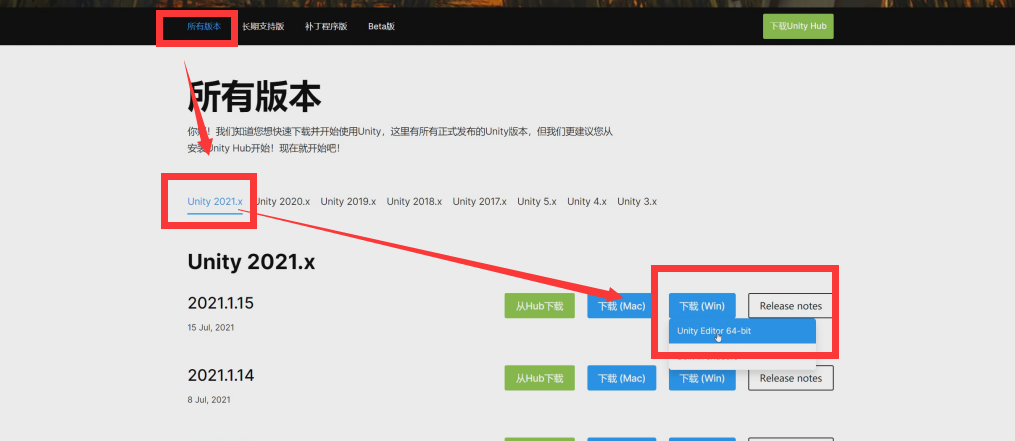Click 从Hub下载 for version 2021.1.14

pos(539,378)
